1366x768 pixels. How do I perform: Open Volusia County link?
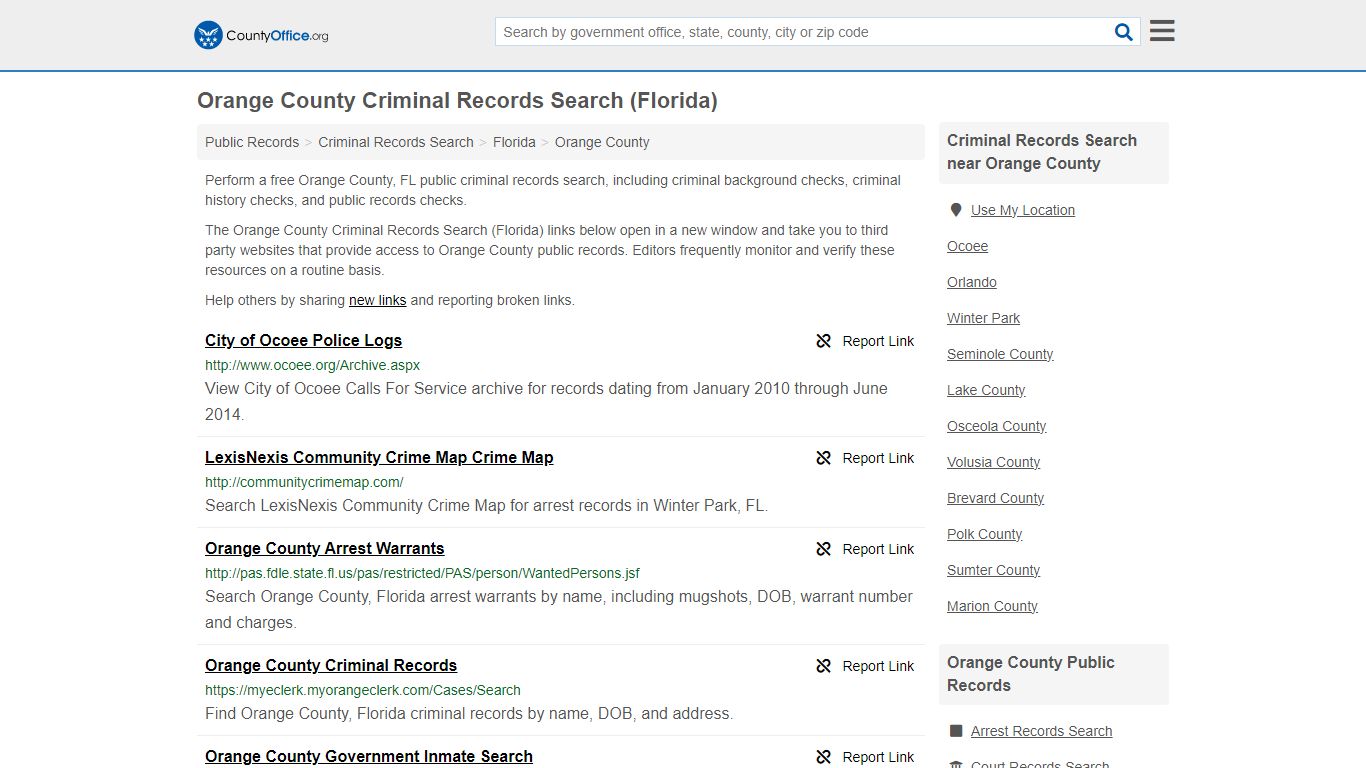(x=994, y=462)
